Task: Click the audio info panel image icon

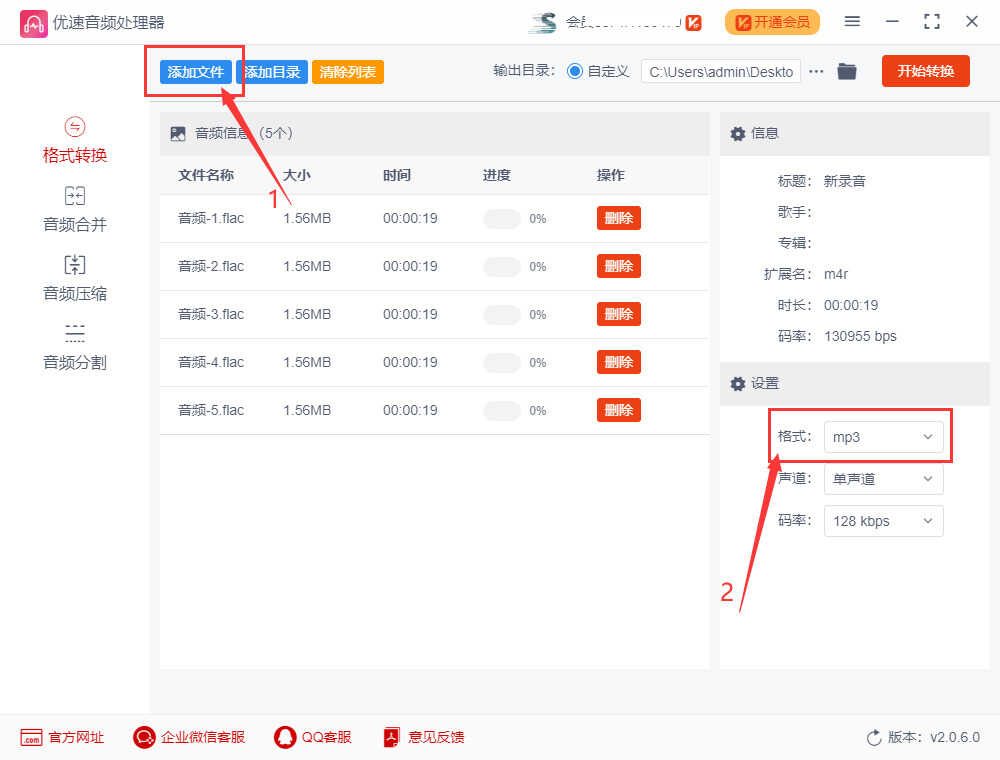Action: point(178,133)
